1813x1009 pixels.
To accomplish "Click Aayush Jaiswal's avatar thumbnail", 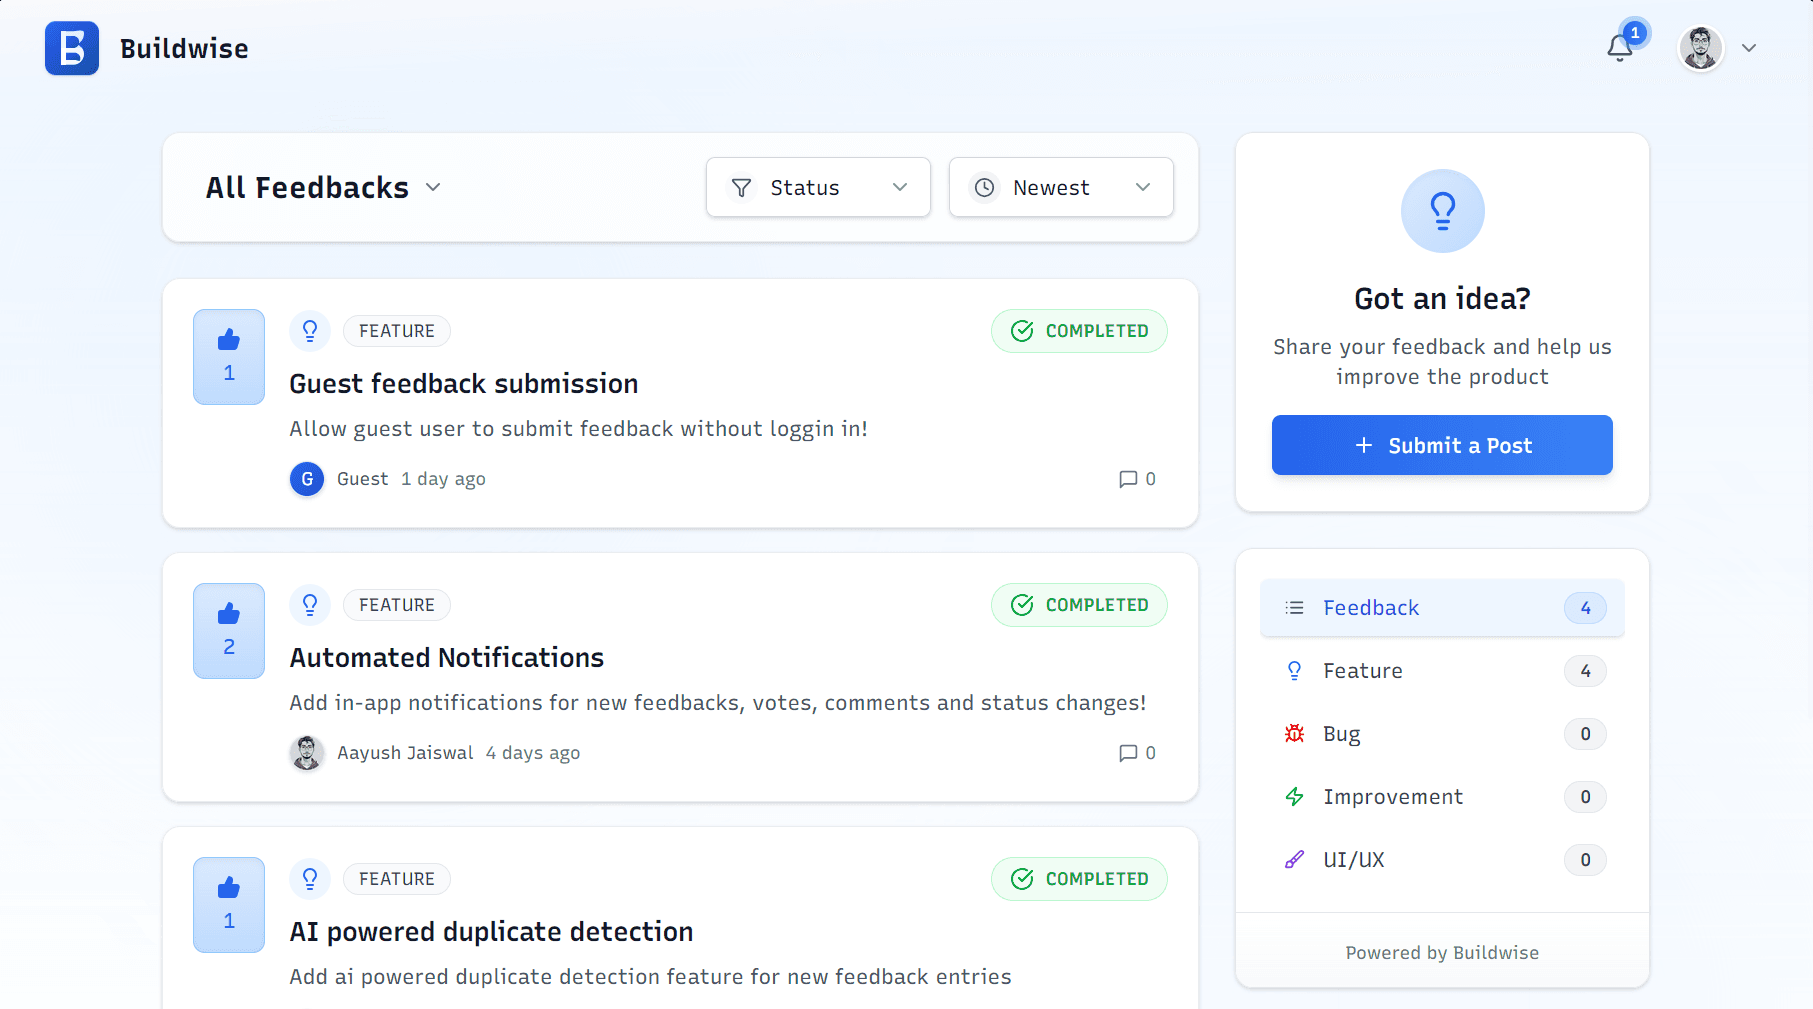I will point(307,753).
